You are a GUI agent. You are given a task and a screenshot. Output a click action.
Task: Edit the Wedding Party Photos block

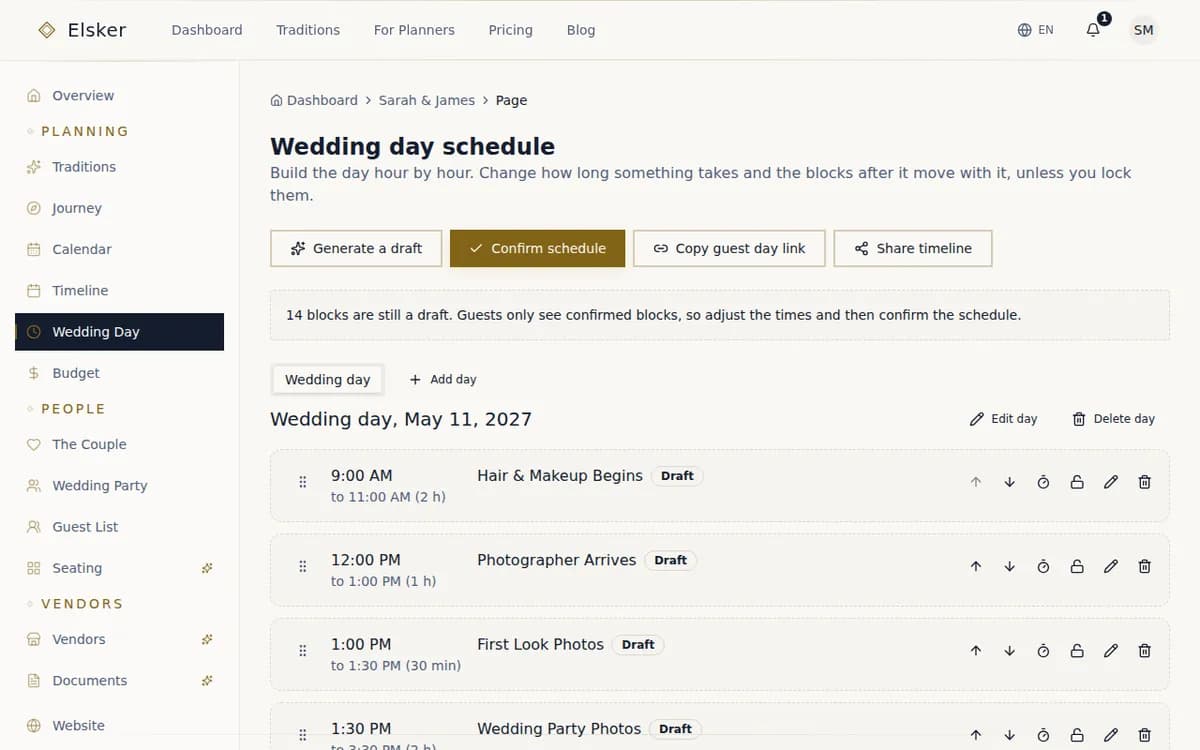1111,735
